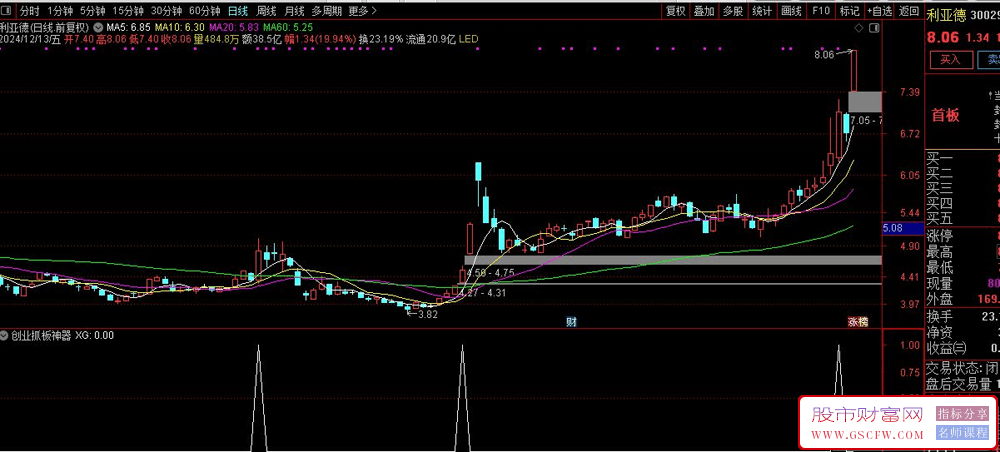
Task: Open the 多股 multi-stock view
Action: click(x=733, y=11)
